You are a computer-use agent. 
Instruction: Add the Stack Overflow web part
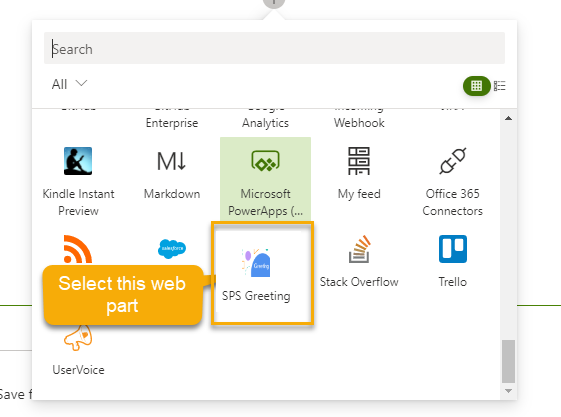coord(359,261)
